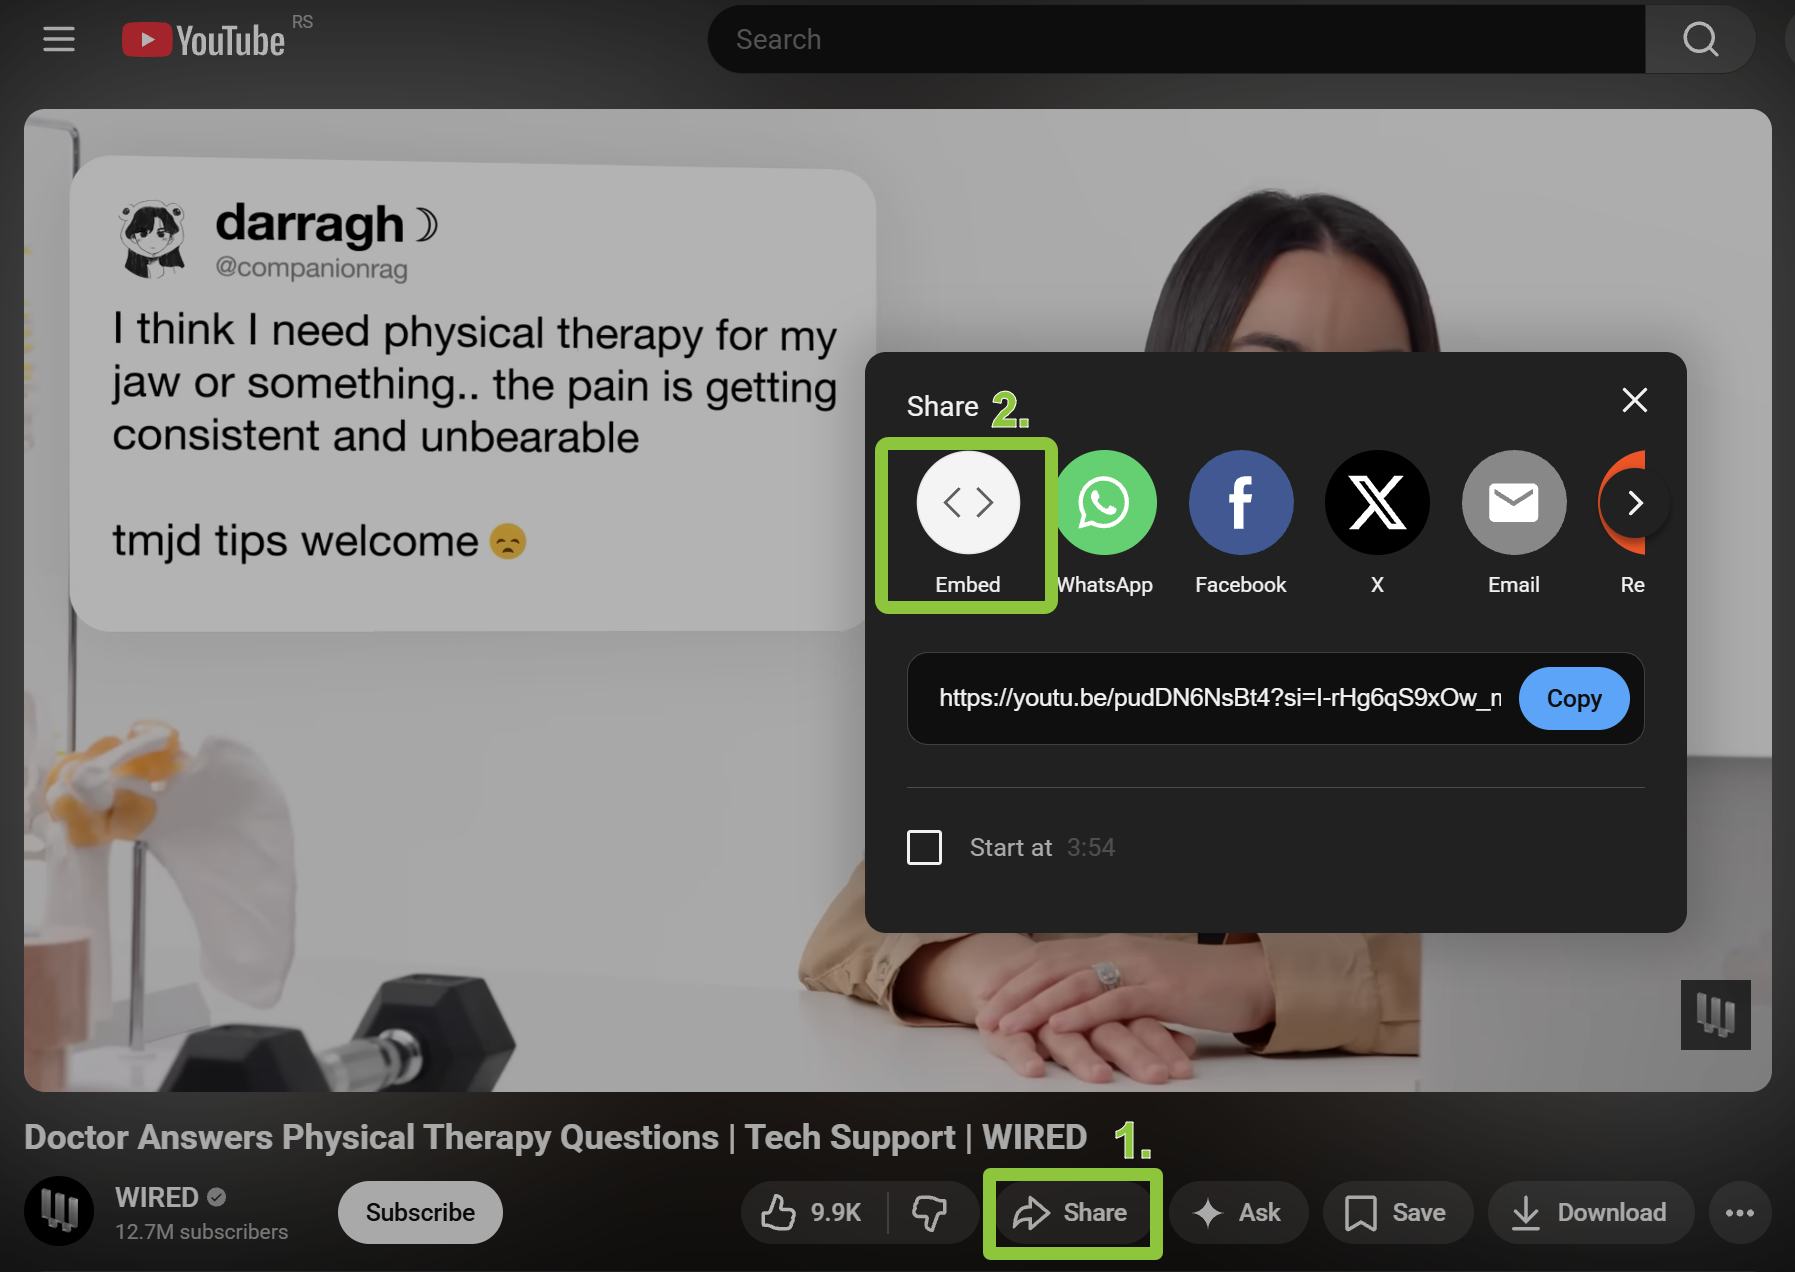Image resolution: width=1795 pixels, height=1272 pixels.
Task: Click the WIRED watermark in the video
Action: click(x=1715, y=1015)
